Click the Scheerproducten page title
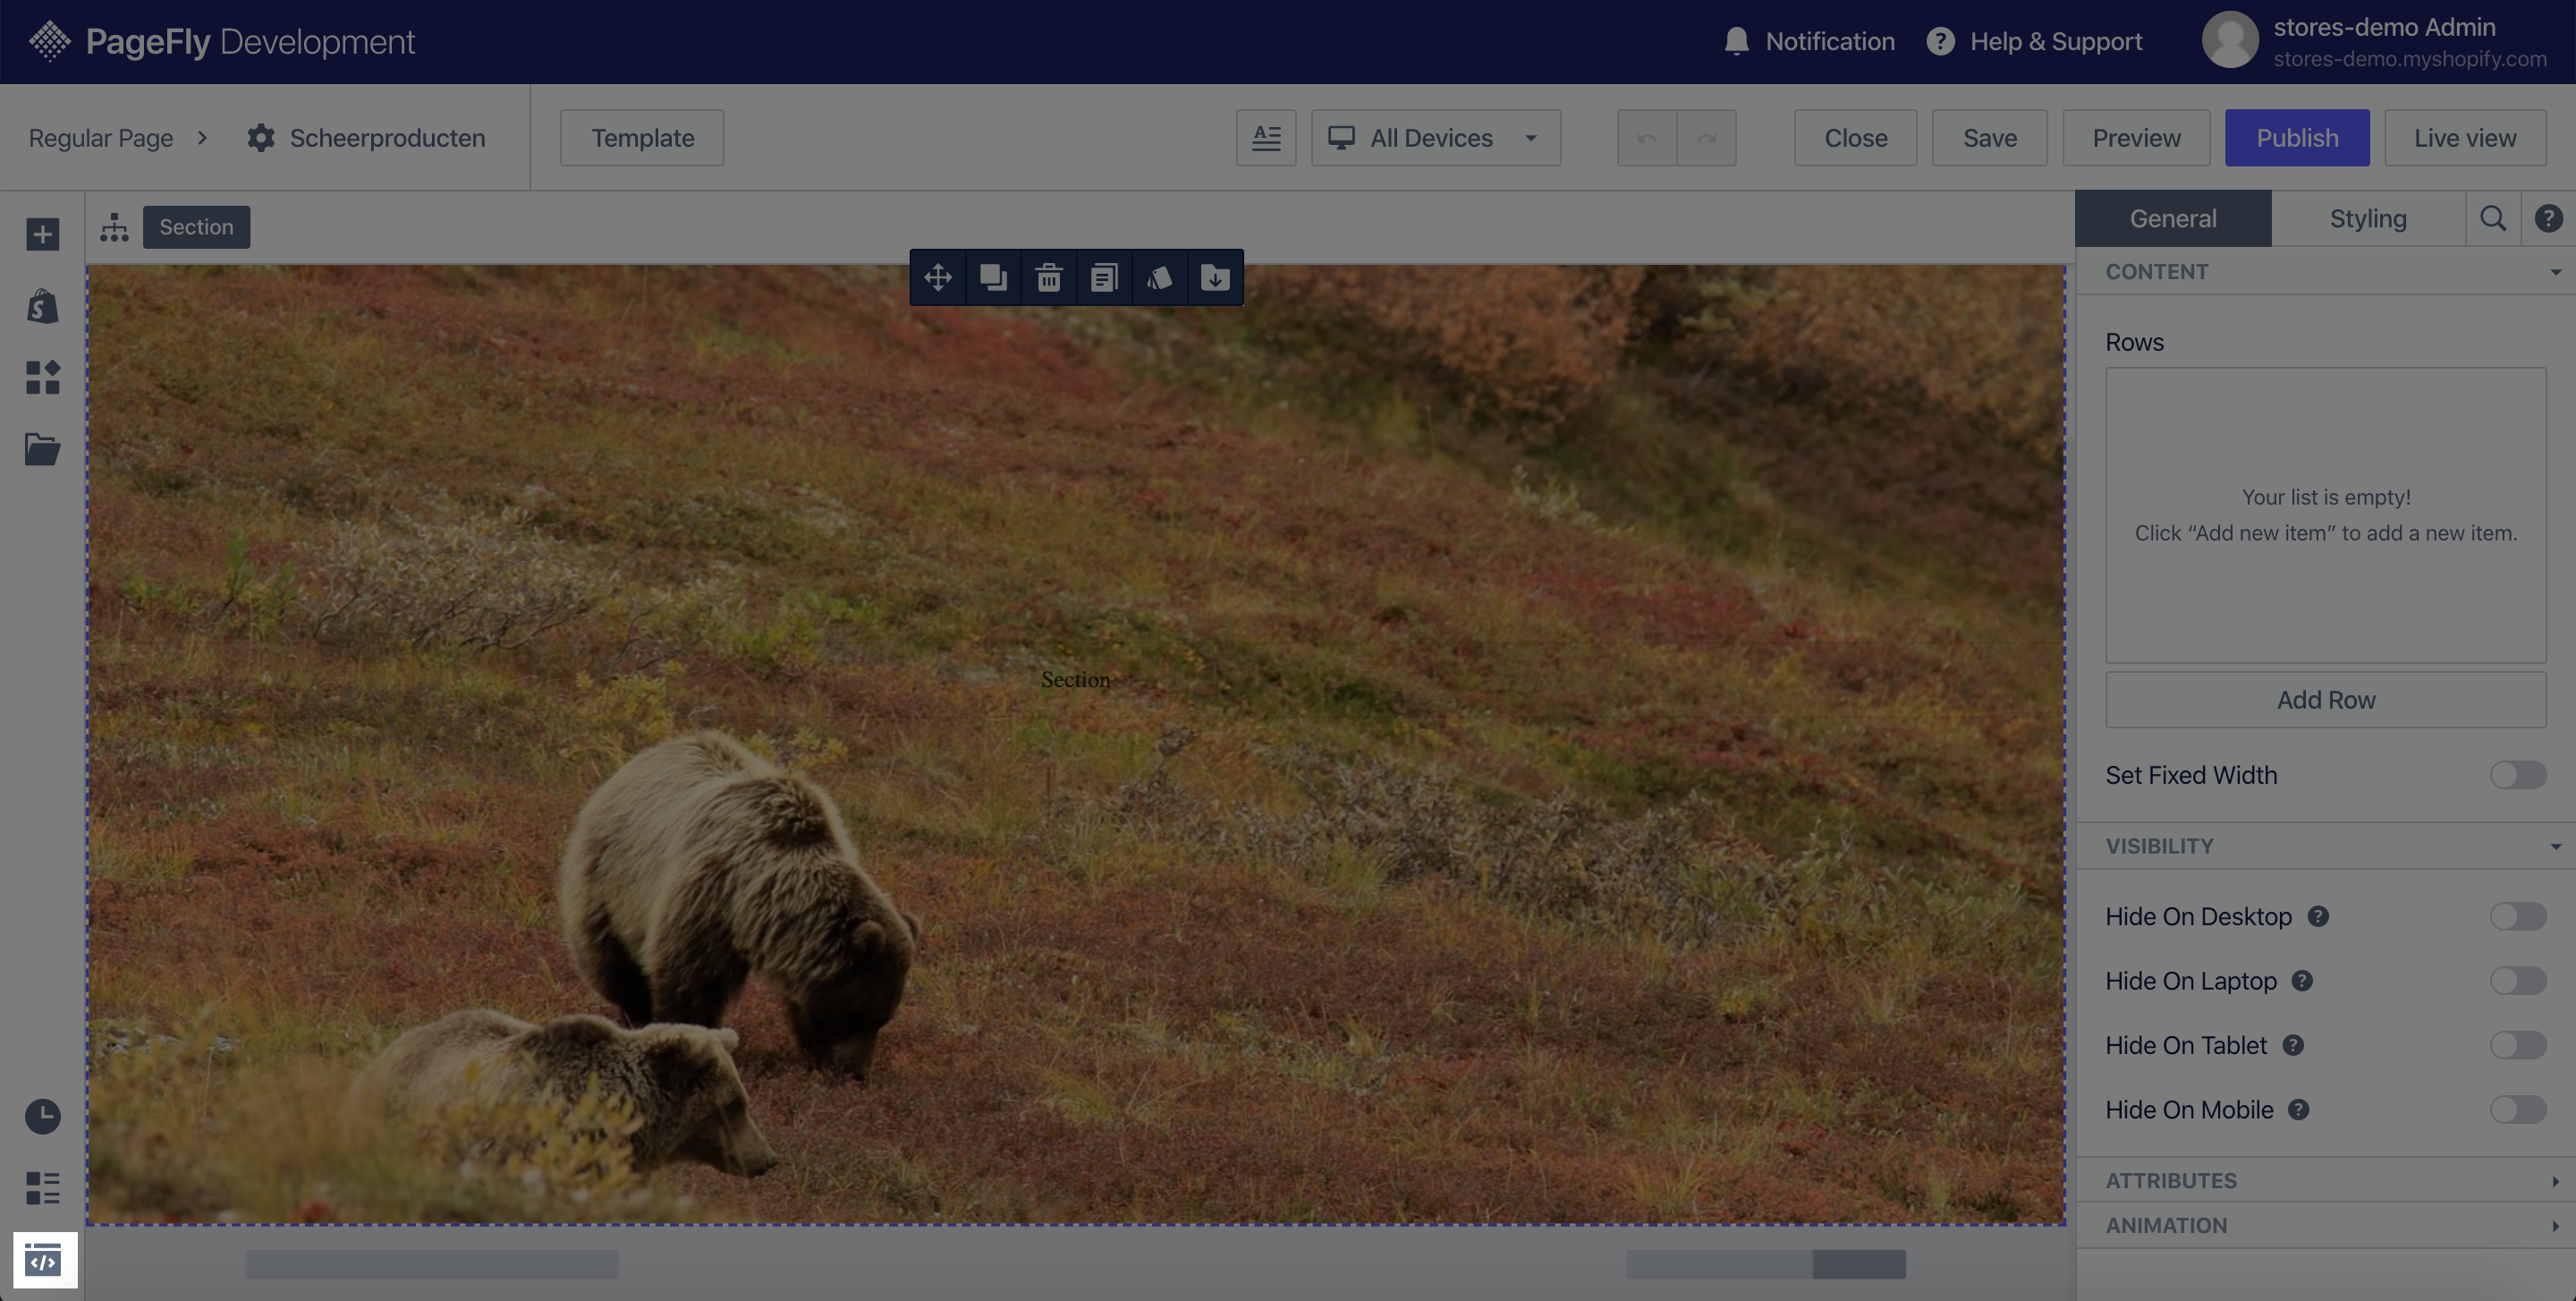 click(x=387, y=137)
